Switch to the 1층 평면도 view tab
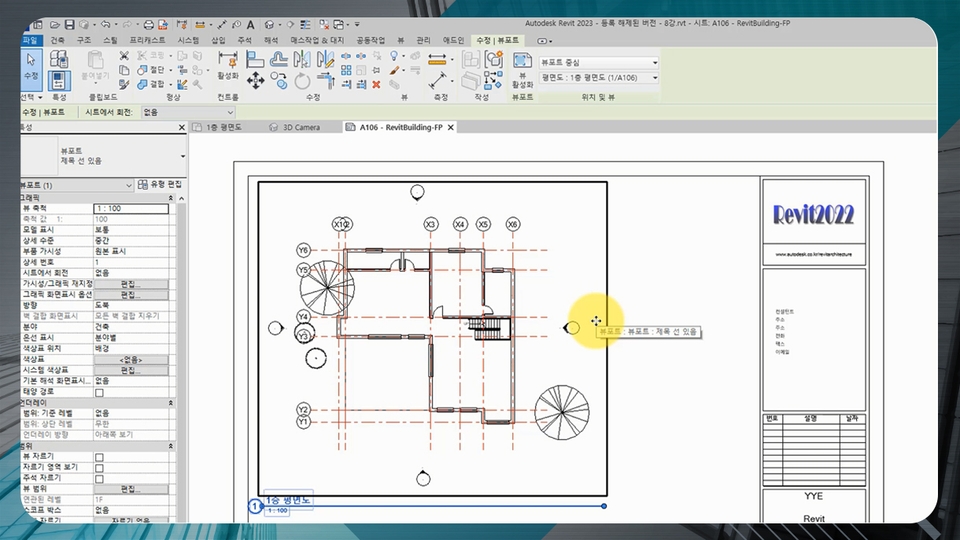Screen dimensions: 960x540 pyautogui.click(x=223, y=127)
